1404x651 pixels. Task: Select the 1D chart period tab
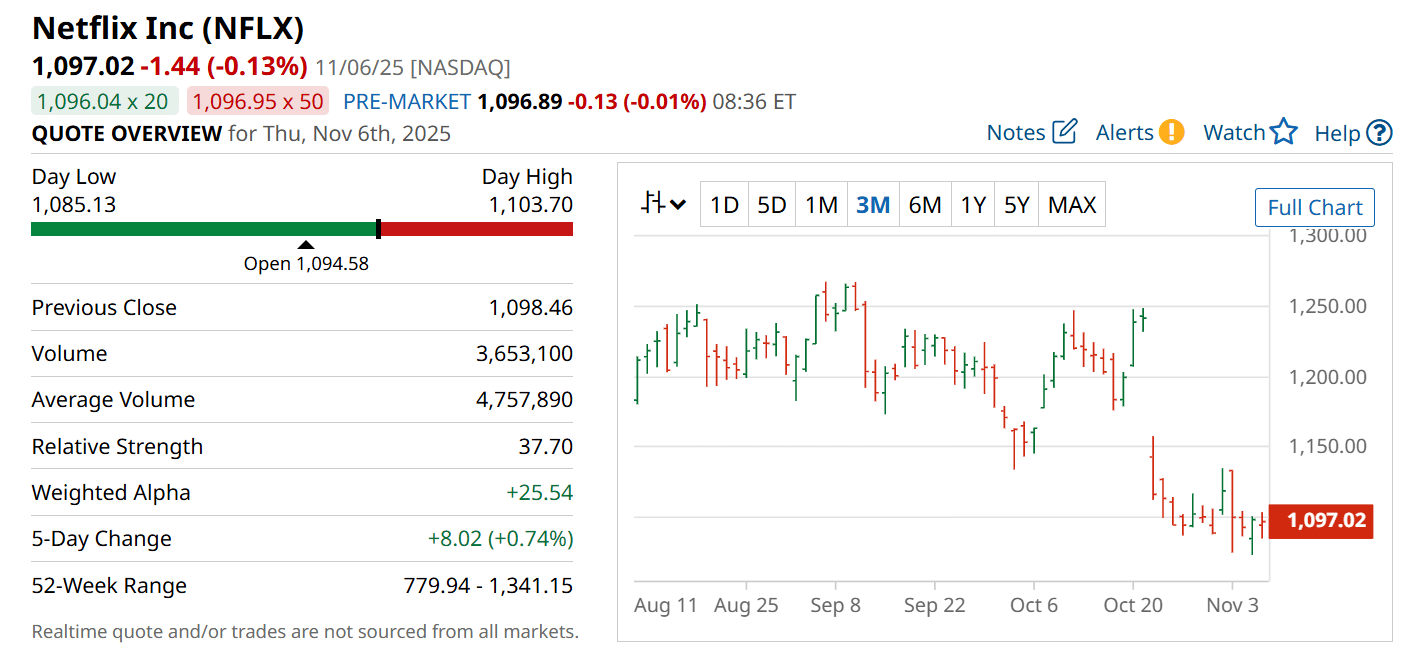tap(724, 205)
